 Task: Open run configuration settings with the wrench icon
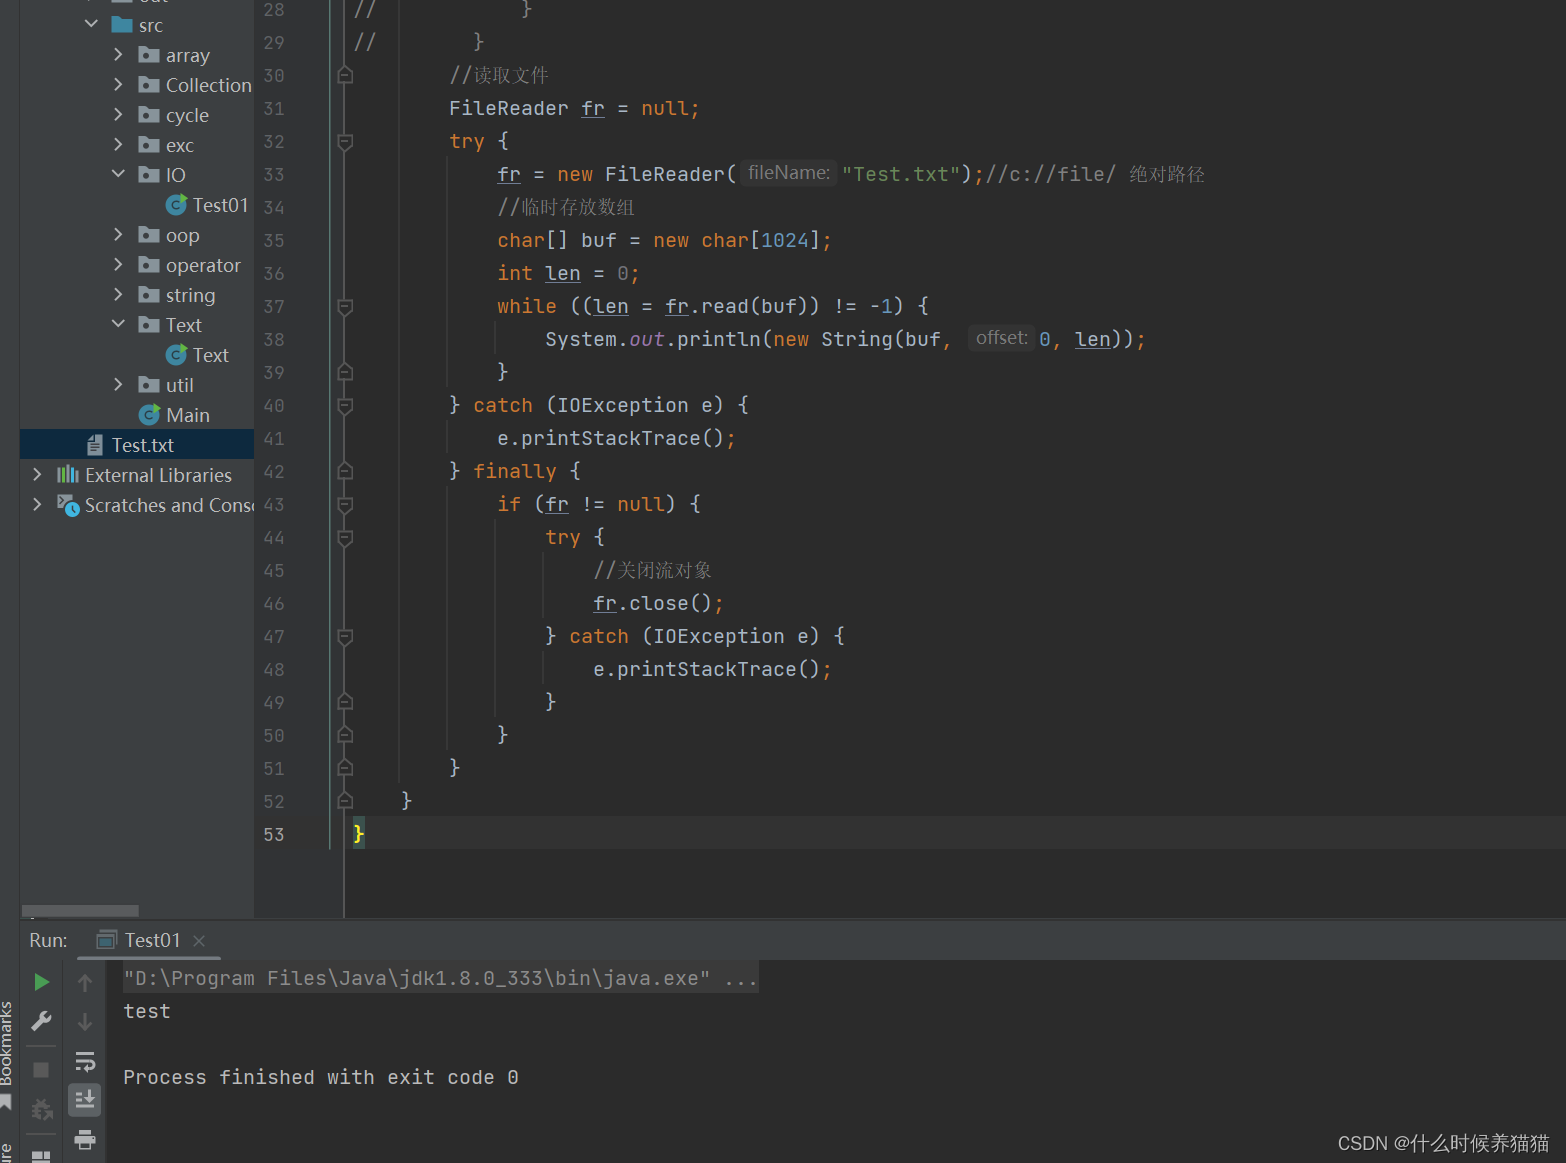pyautogui.click(x=40, y=1021)
